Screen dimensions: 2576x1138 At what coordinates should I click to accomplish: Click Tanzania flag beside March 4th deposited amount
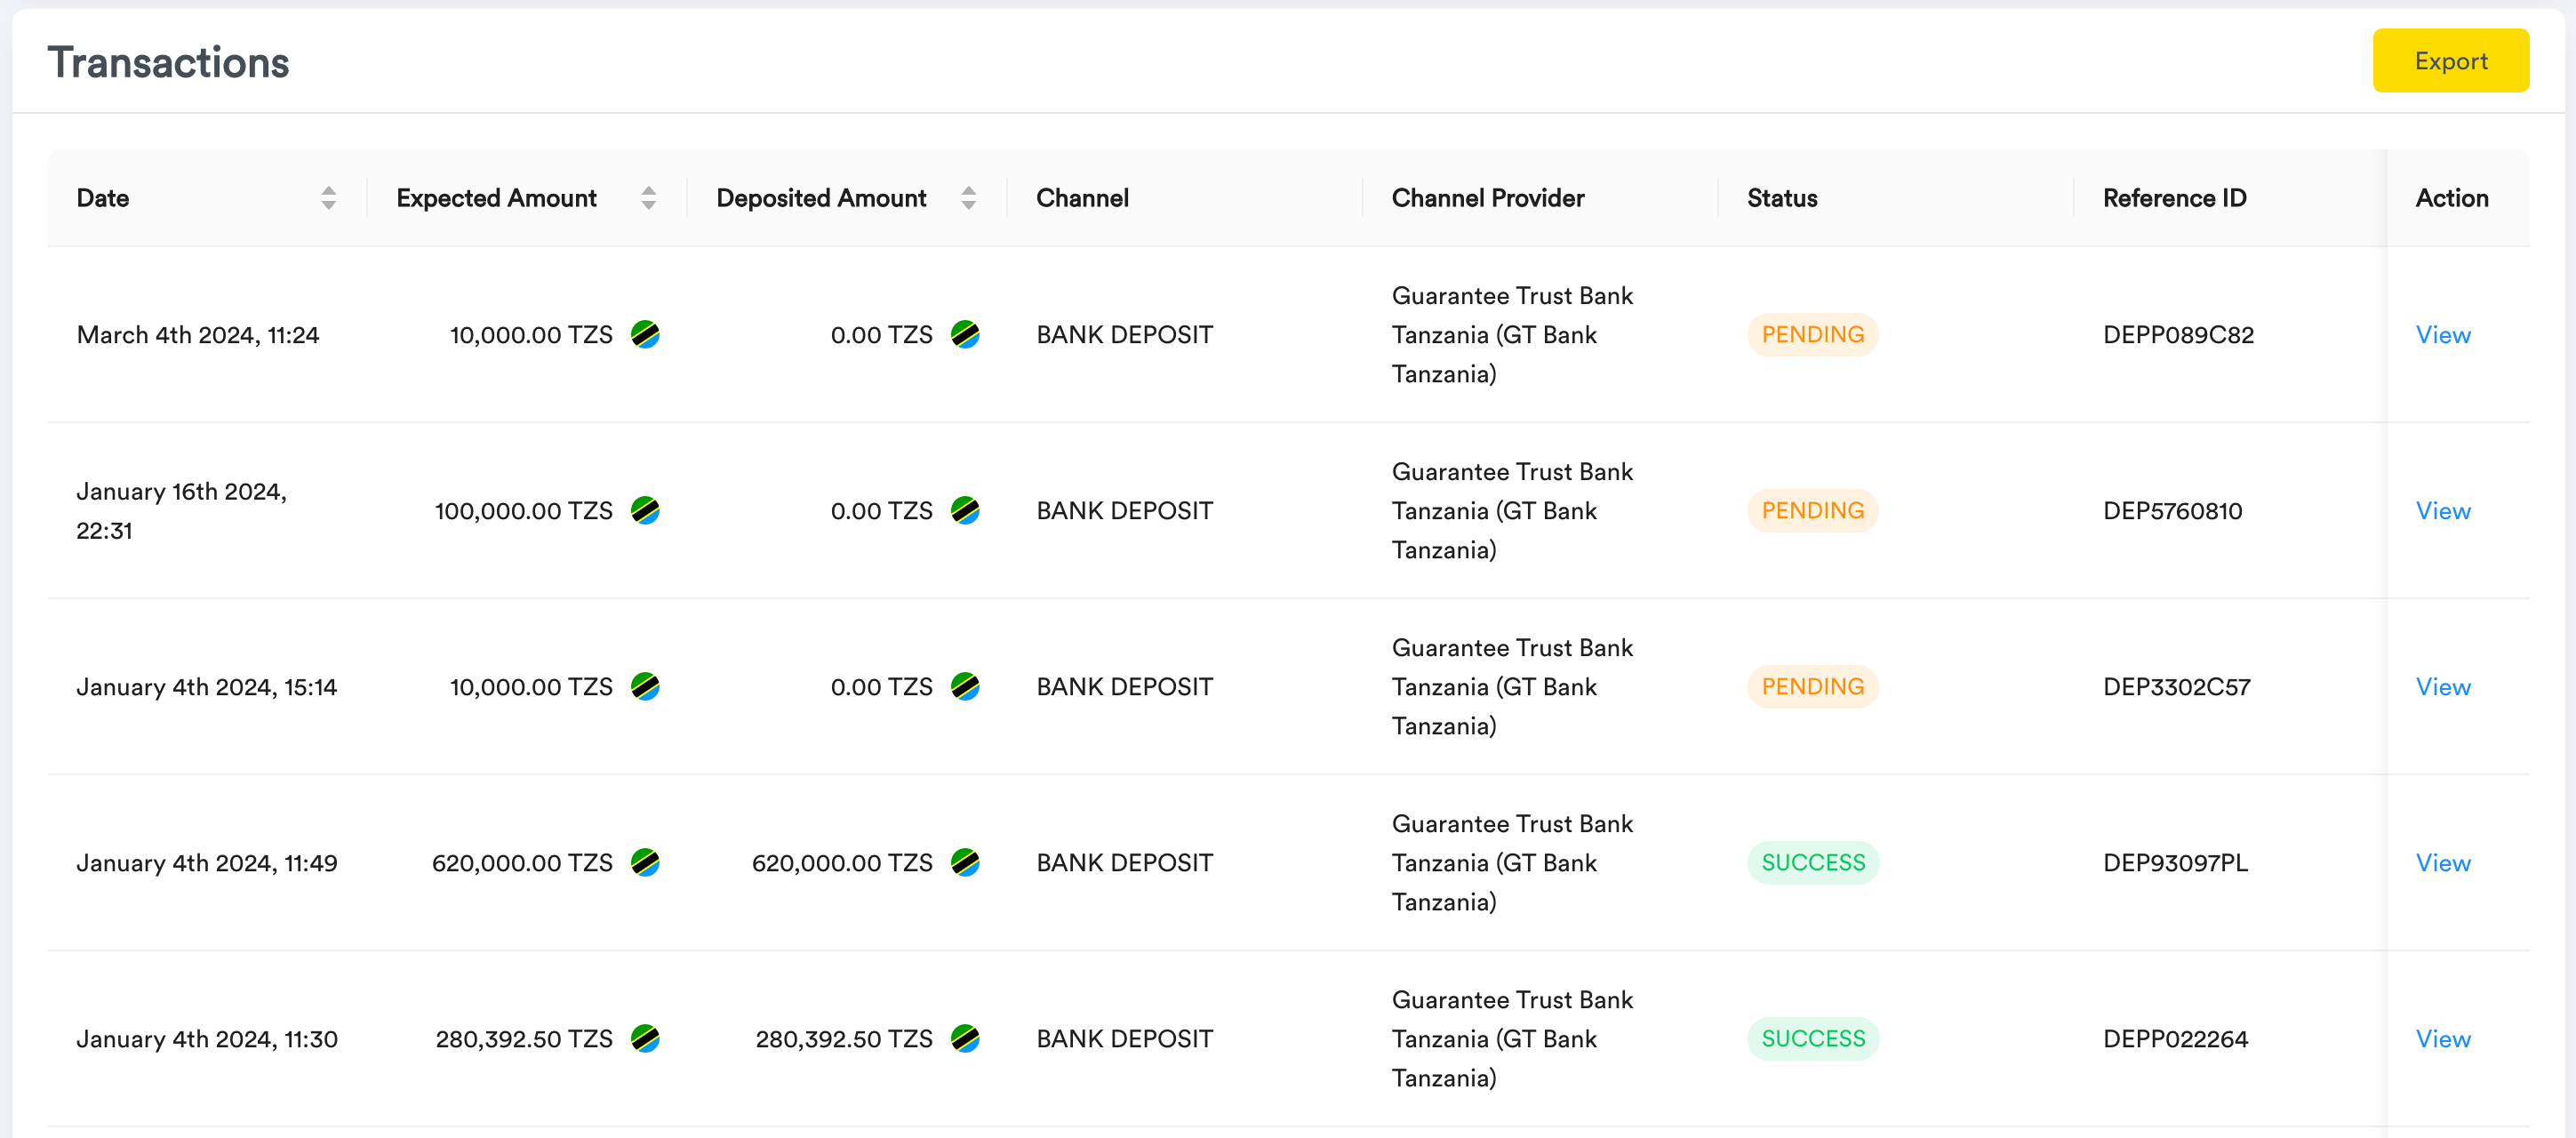coord(965,335)
